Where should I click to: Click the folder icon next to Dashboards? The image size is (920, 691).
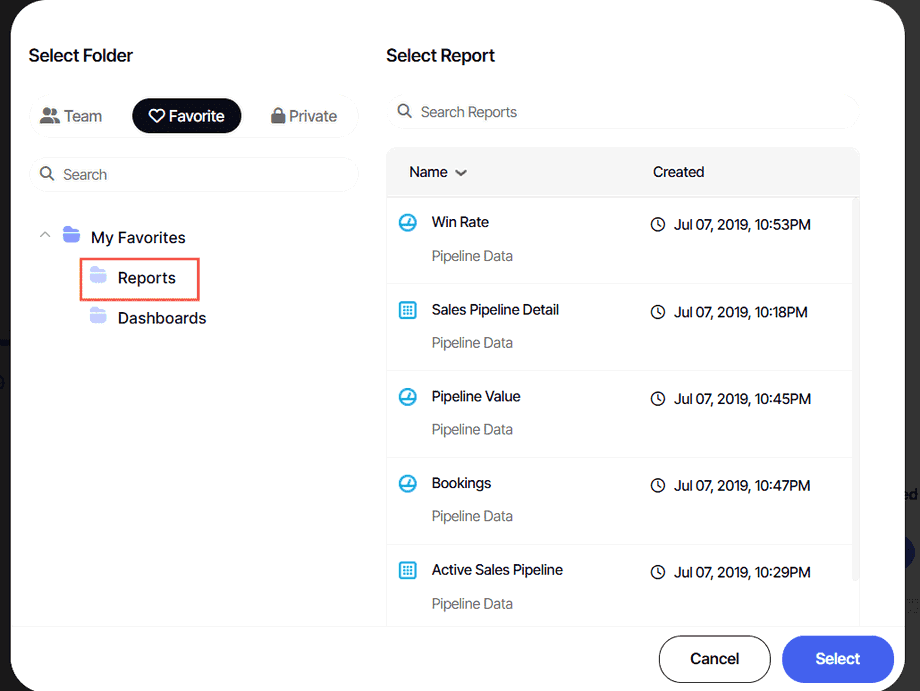tap(98, 316)
